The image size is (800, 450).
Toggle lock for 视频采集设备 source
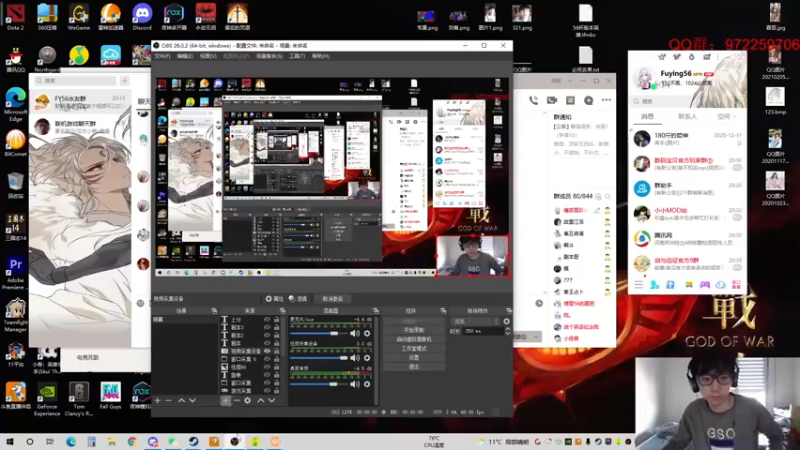click(277, 351)
